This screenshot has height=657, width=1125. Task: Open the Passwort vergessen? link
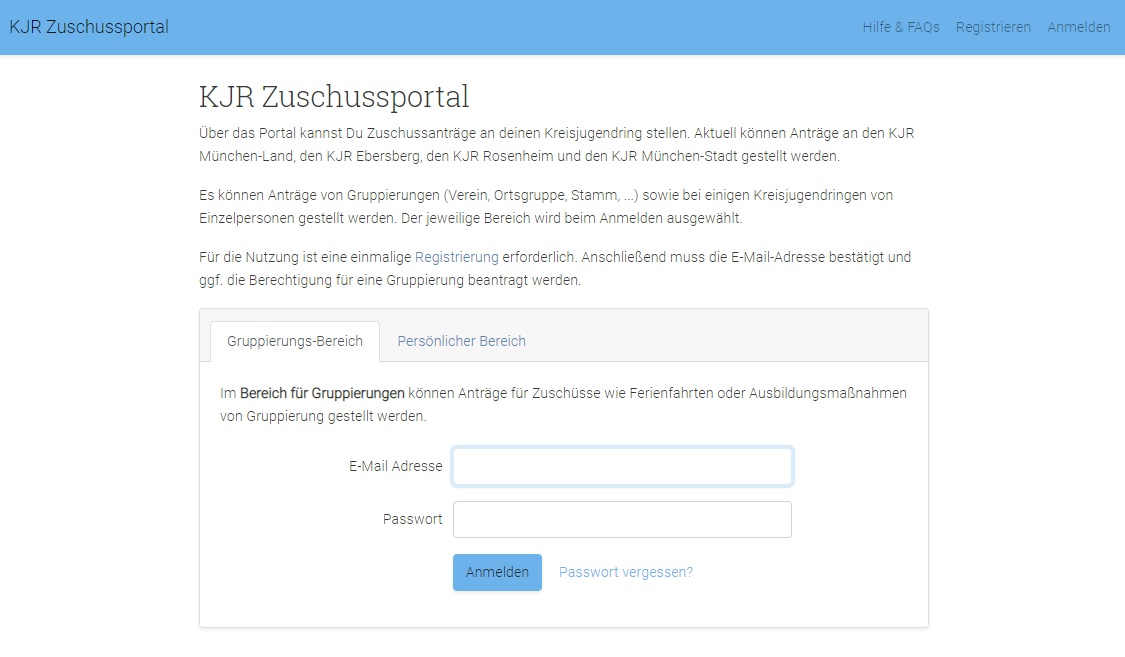point(625,572)
